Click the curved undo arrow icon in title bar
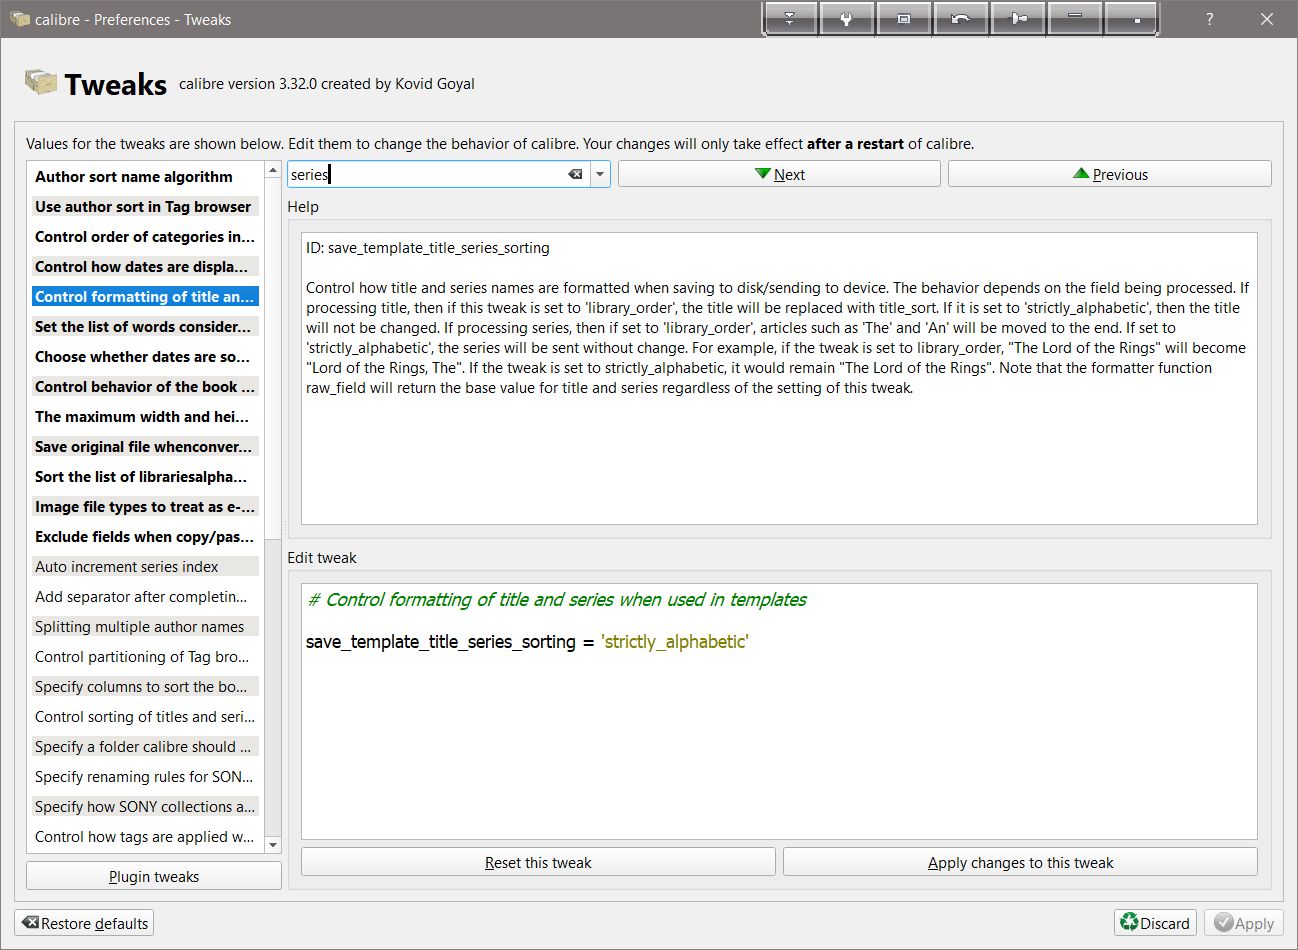This screenshot has width=1298, height=950. (x=961, y=19)
